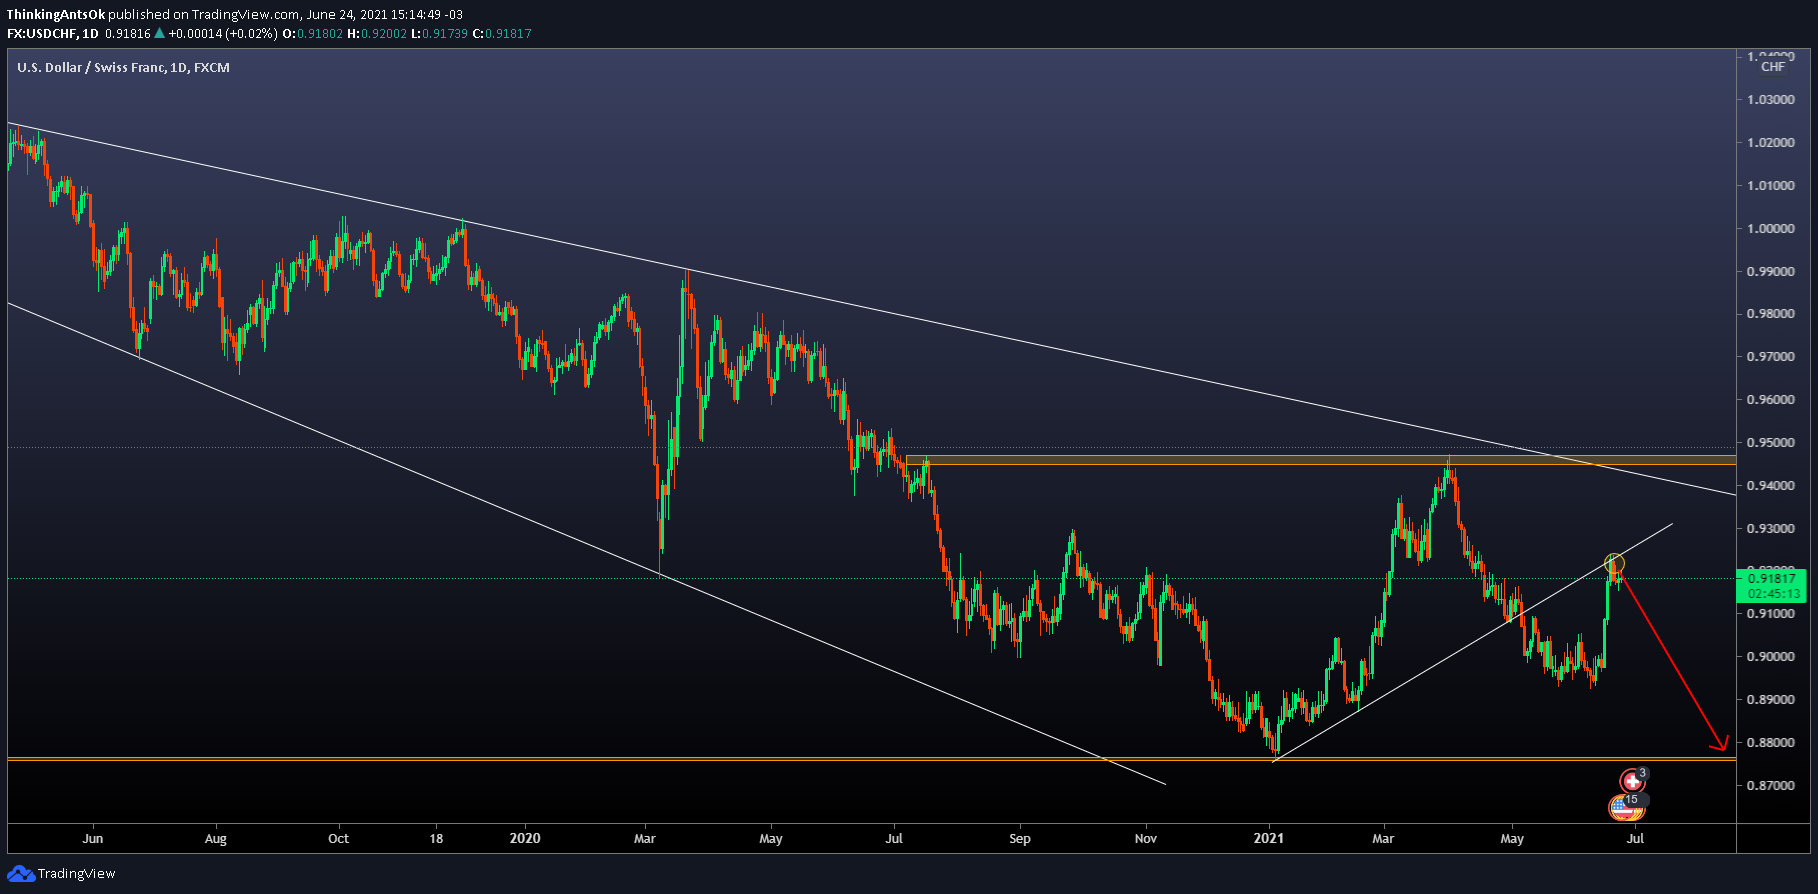Screen dimensions: 1818x894
Task: Click the TradingView wordmark at bottom left
Action: coord(77,874)
